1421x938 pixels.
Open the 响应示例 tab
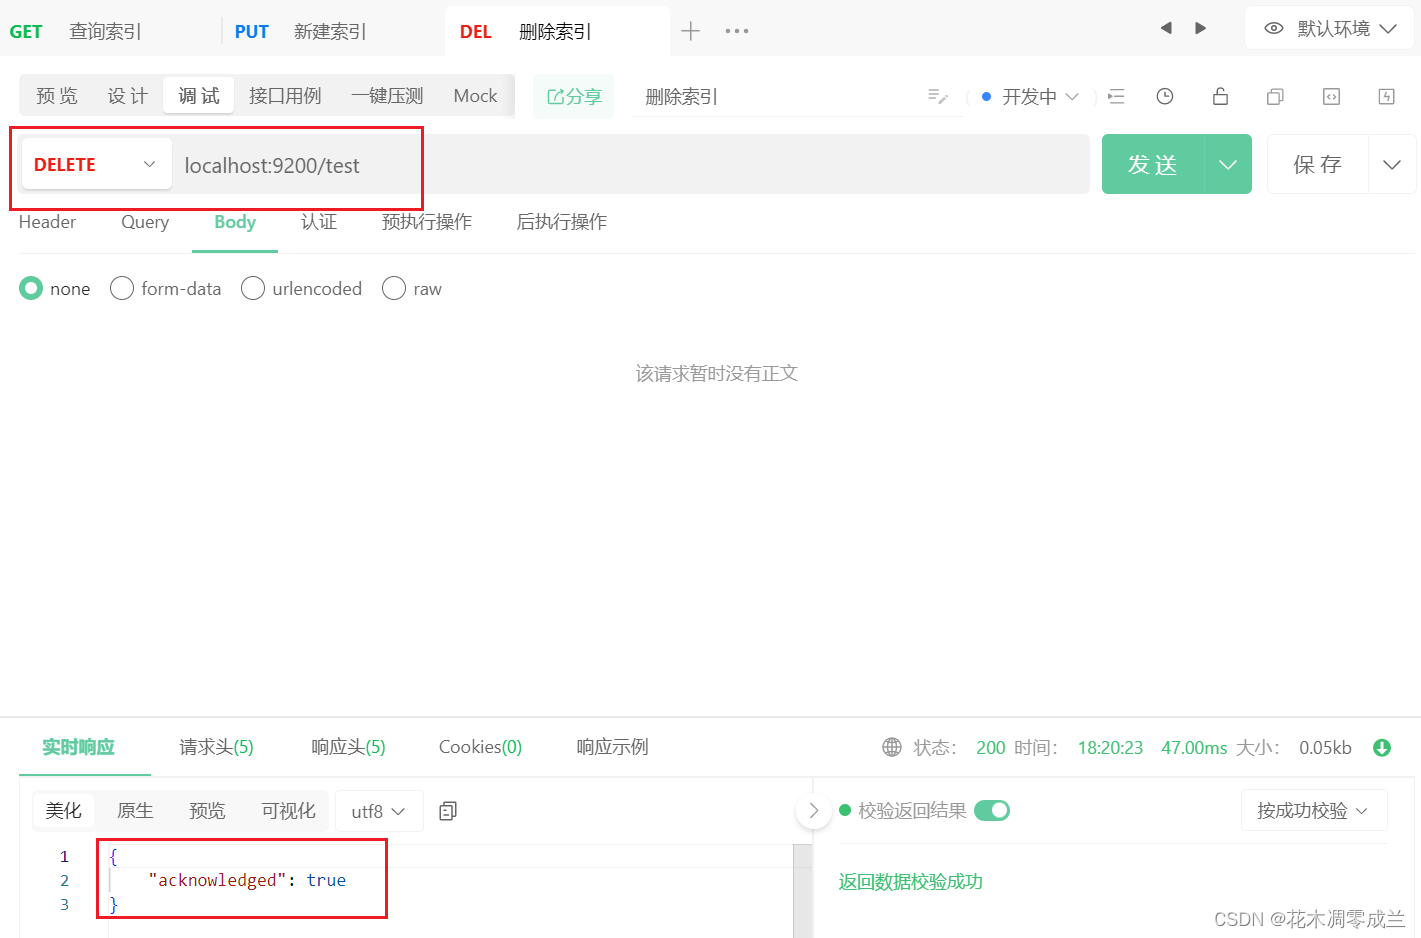click(612, 747)
